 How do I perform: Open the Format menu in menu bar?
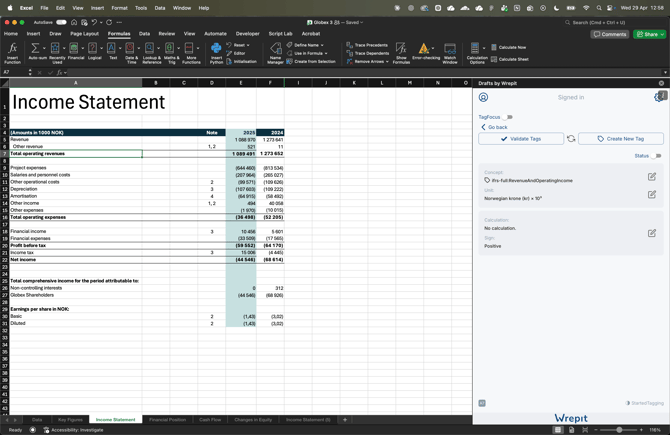(x=119, y=8)
